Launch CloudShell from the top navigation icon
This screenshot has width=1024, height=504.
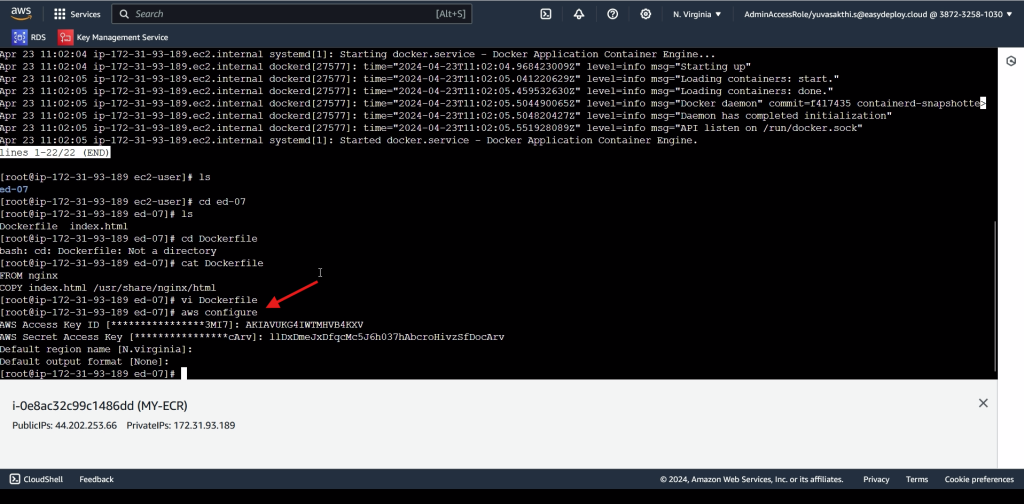point(546,14)
